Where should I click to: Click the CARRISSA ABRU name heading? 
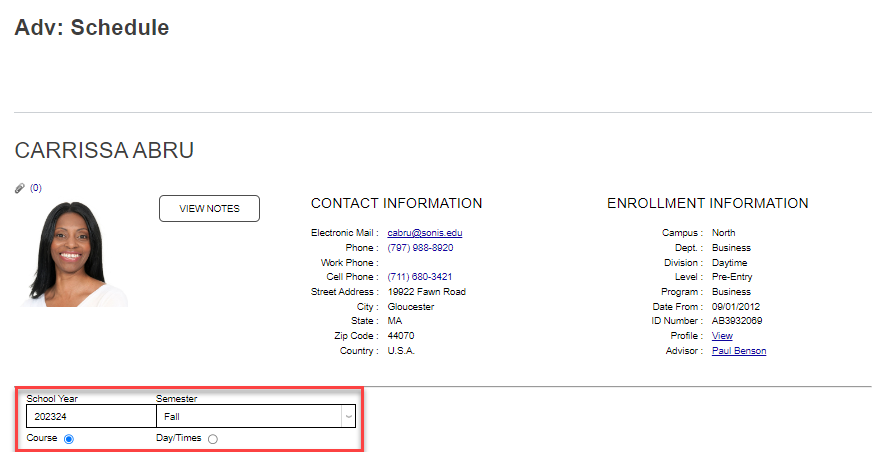coord(104,150)
